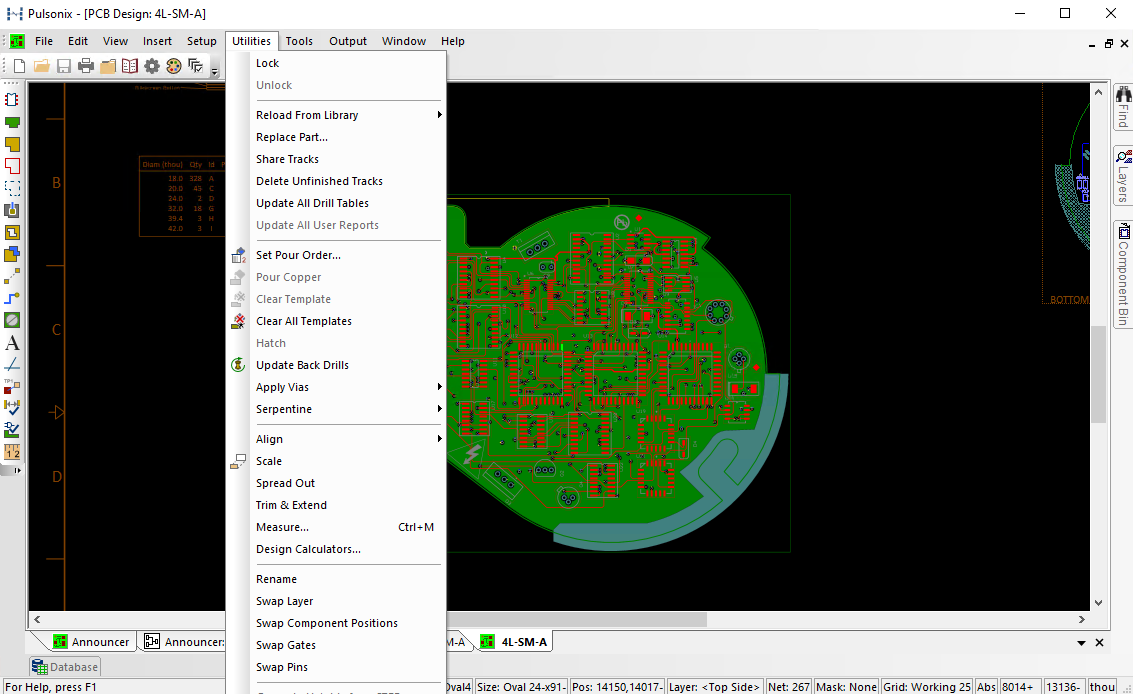Expand the Align submenu

(x=336, y=440)
